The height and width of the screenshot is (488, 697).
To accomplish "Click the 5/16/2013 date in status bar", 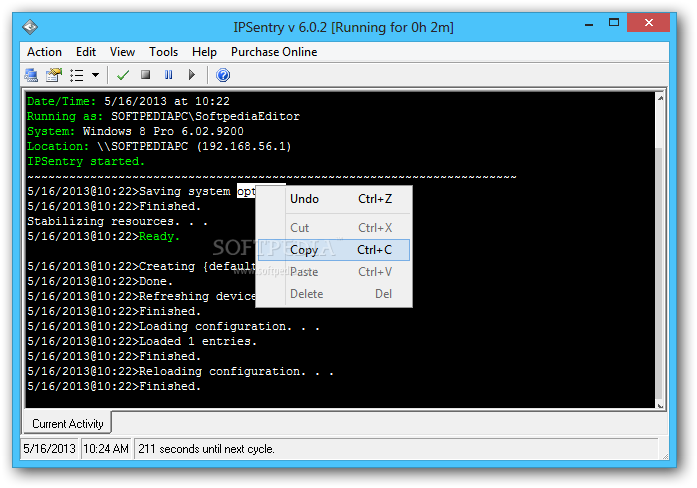I will [x=49, y=449].
